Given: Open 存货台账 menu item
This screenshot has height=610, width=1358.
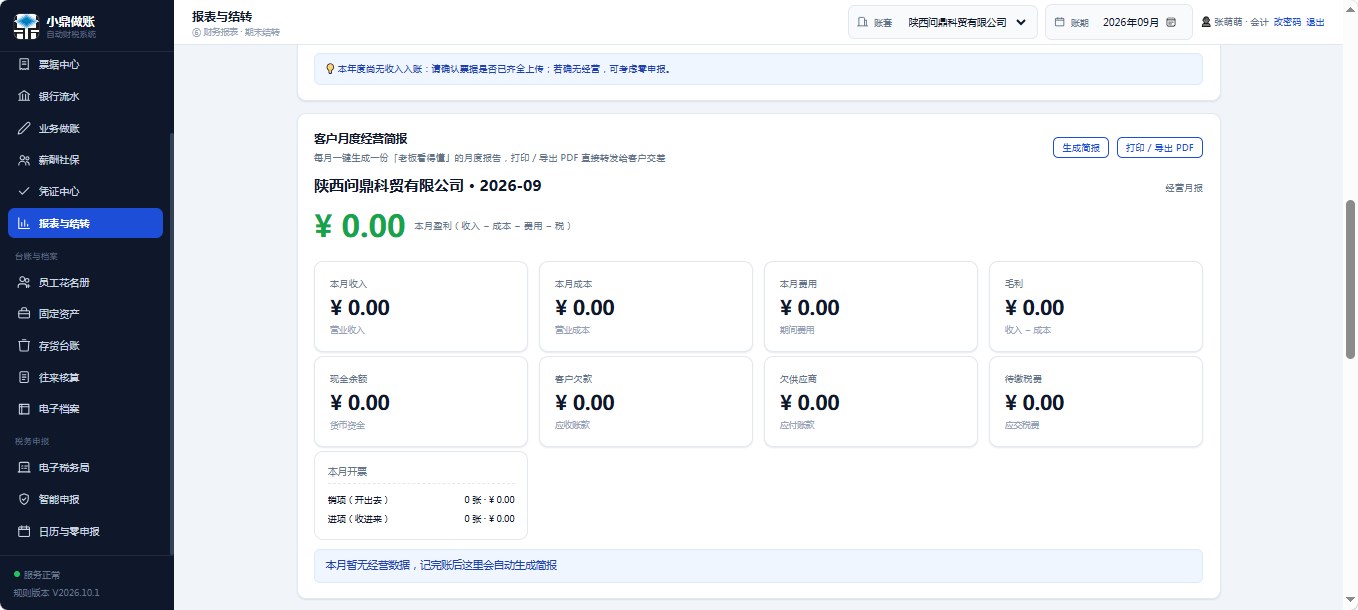Looking at the screenshot, I should pyautogui.click(x=85, y=346).
